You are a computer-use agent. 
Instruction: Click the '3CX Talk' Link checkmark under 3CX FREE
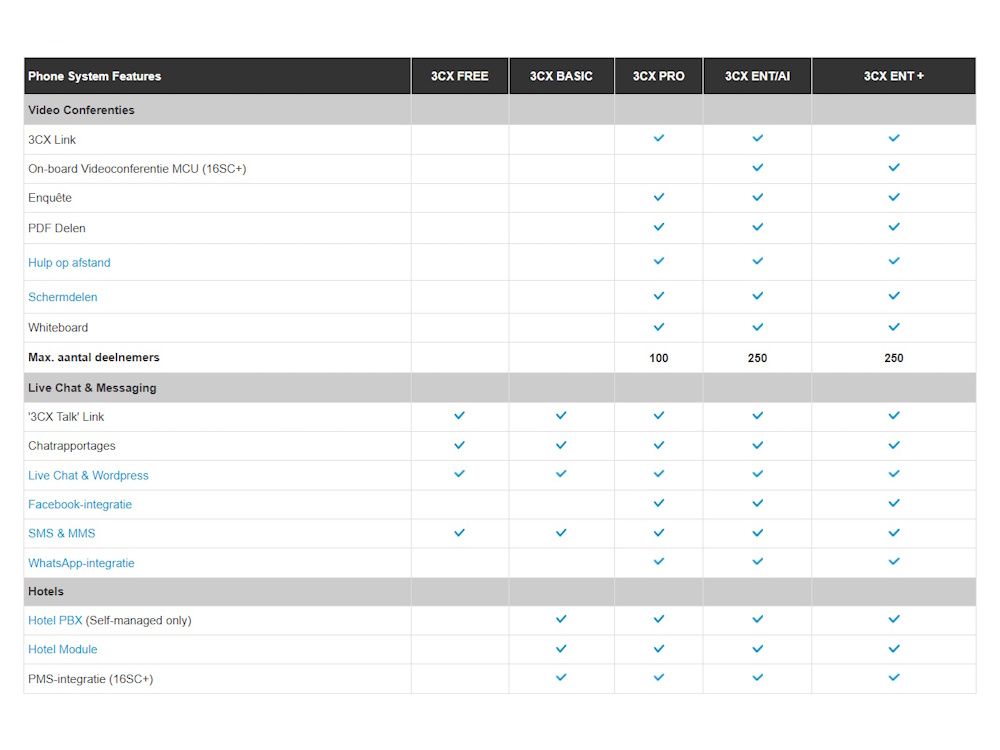[x=459, y=415]
